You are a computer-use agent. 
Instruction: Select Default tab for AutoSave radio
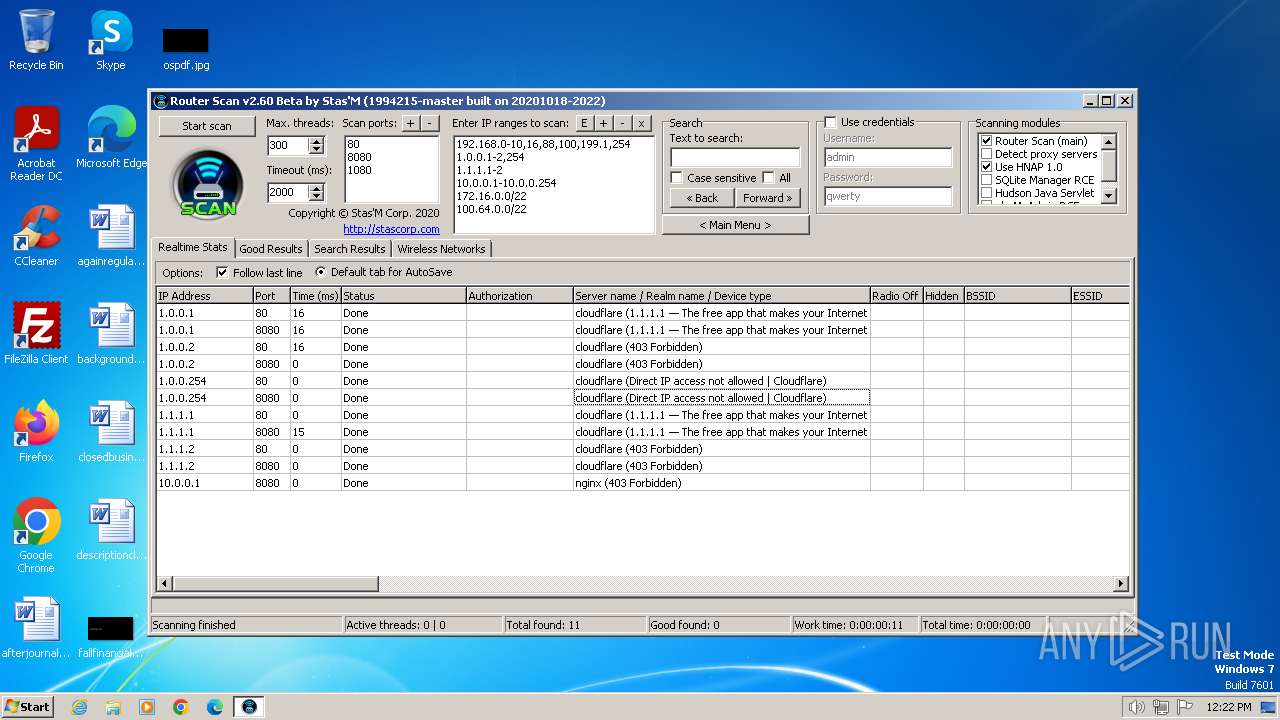(x=320, y=272)
